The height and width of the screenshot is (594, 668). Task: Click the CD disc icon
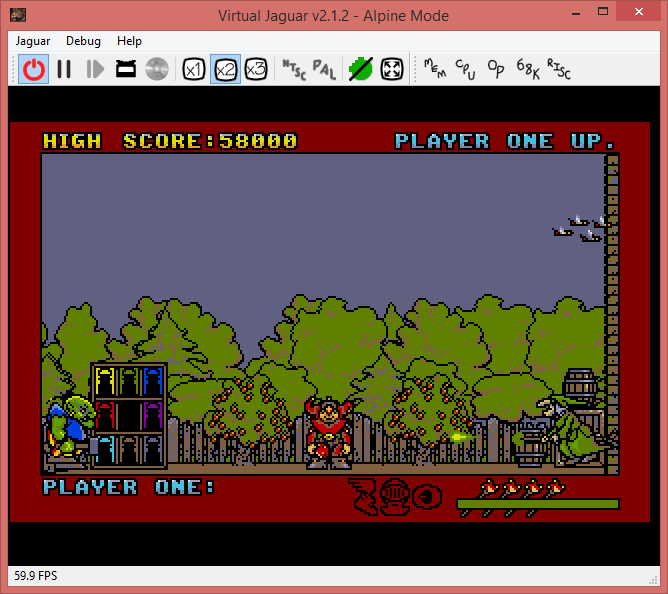[156, 69]
